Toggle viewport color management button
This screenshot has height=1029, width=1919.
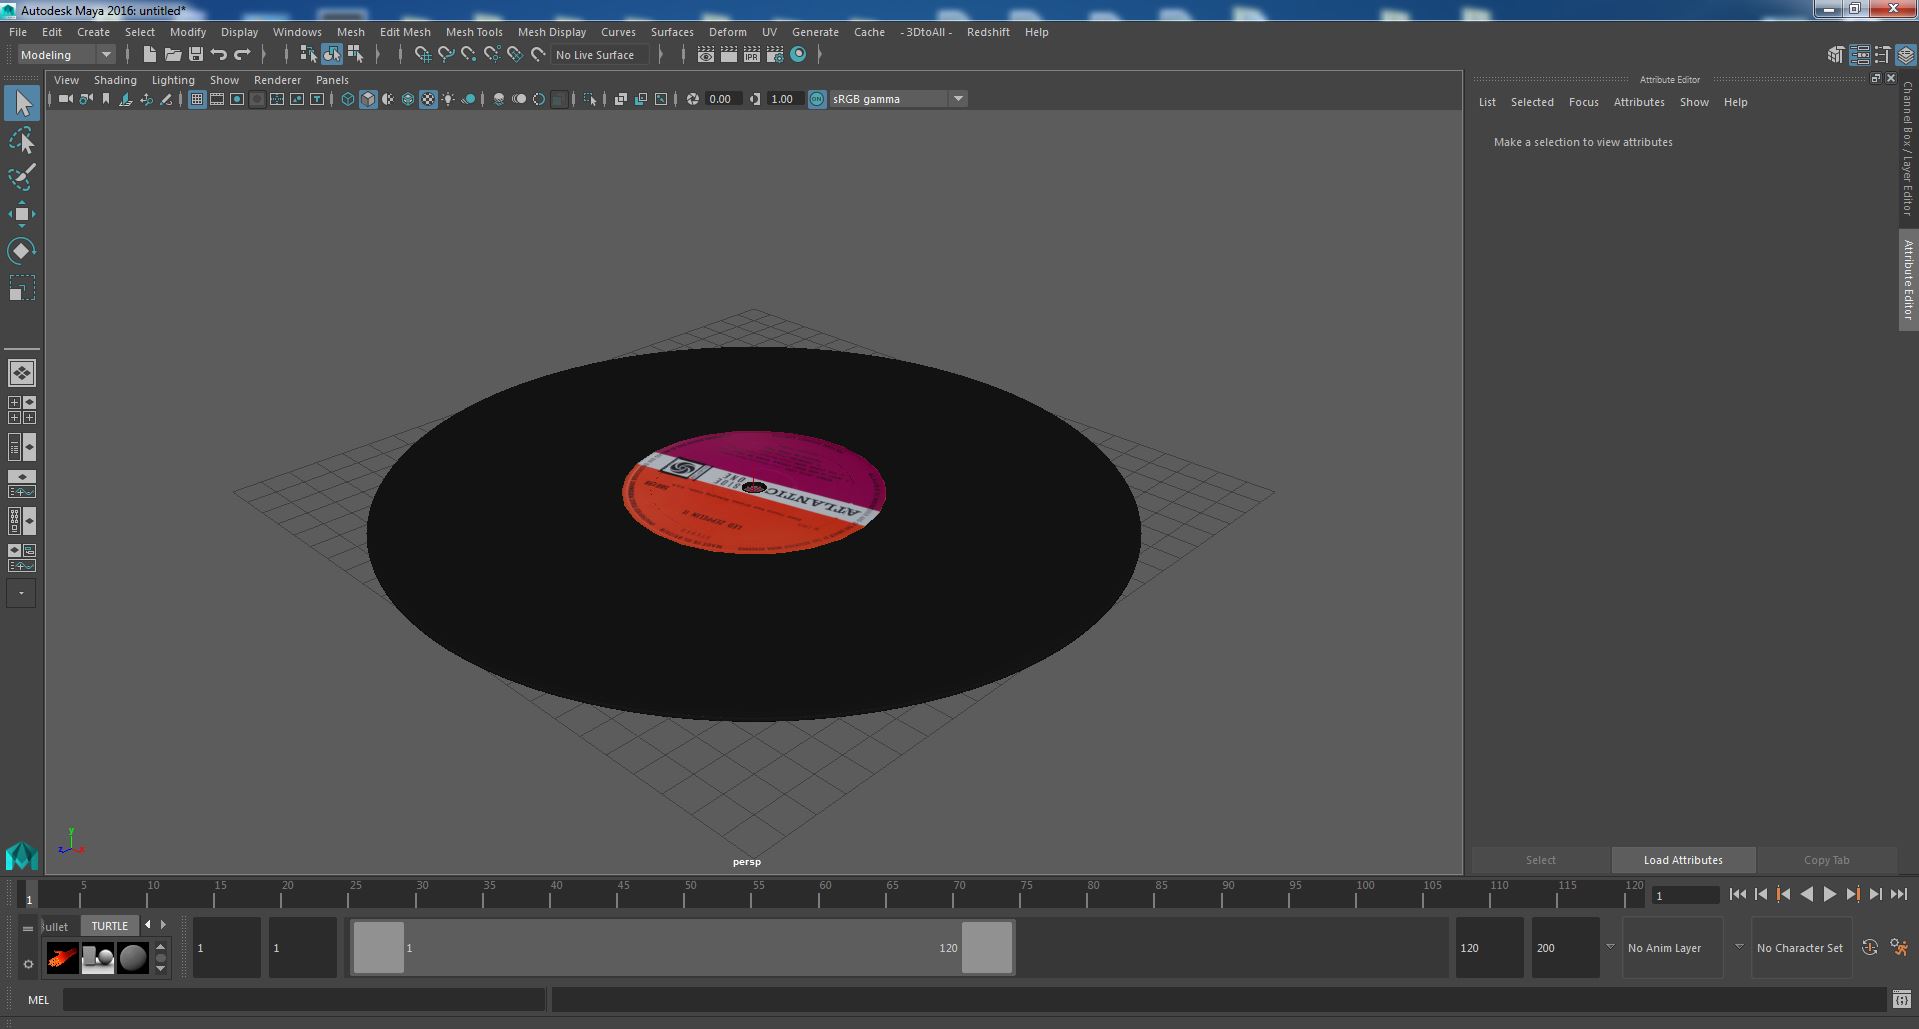(817, 99)
